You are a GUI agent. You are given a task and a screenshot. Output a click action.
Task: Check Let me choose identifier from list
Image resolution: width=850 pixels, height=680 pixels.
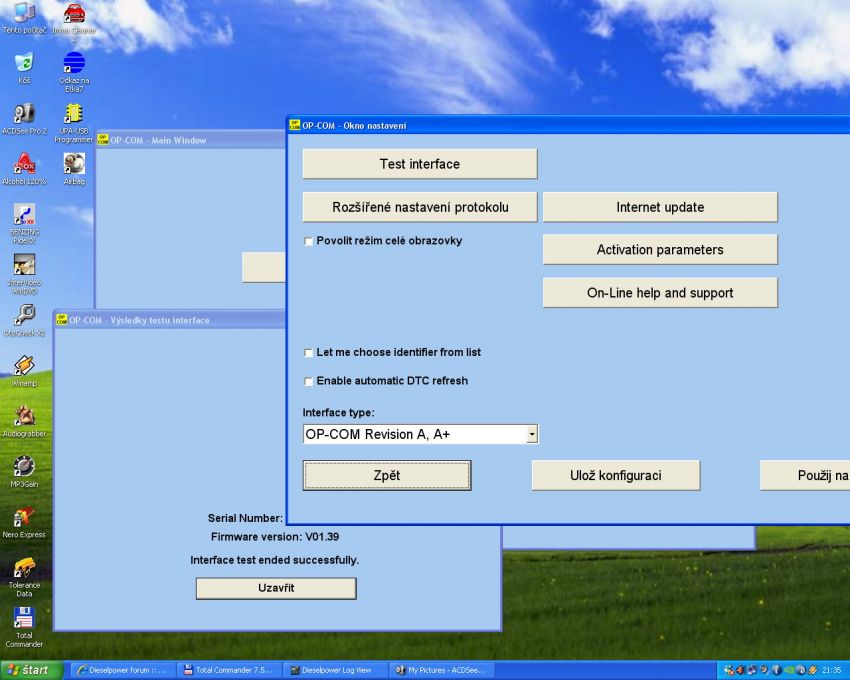tap(308, 353)
